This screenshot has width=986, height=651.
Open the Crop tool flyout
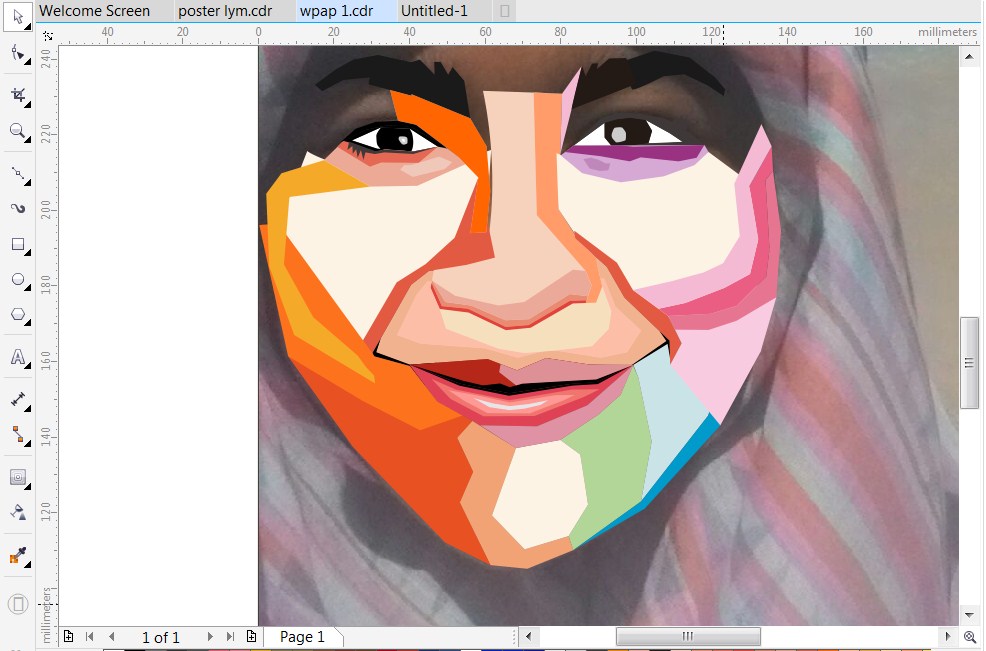coord(28,103)
